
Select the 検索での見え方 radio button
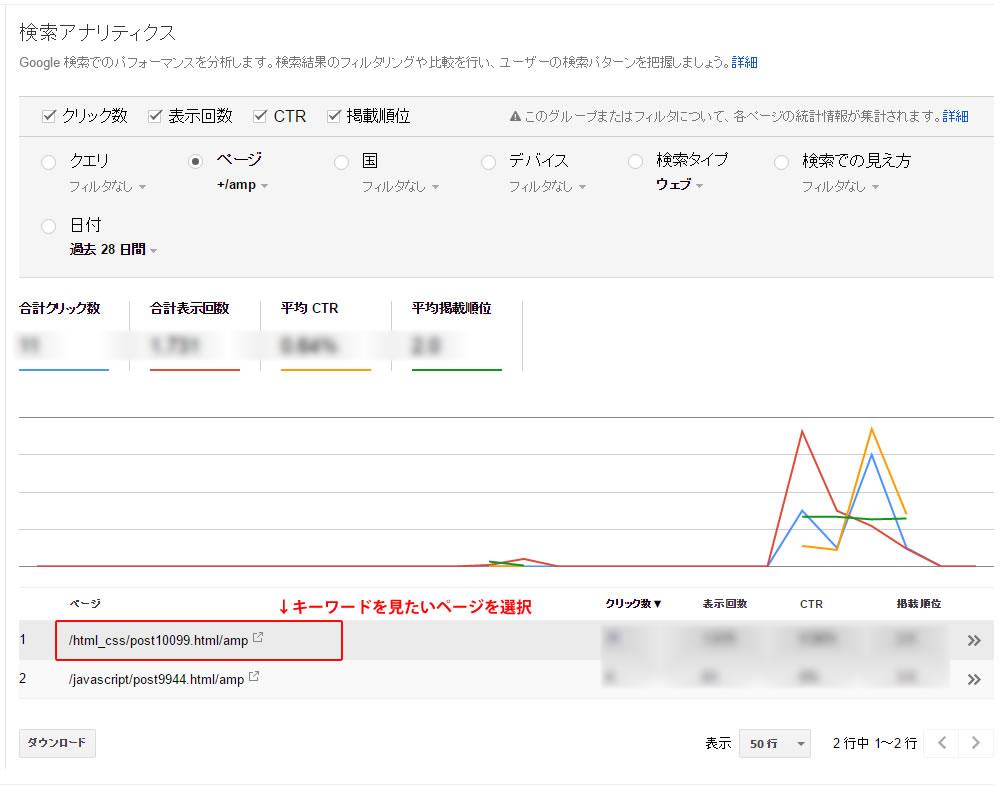[x=782, y=162]
